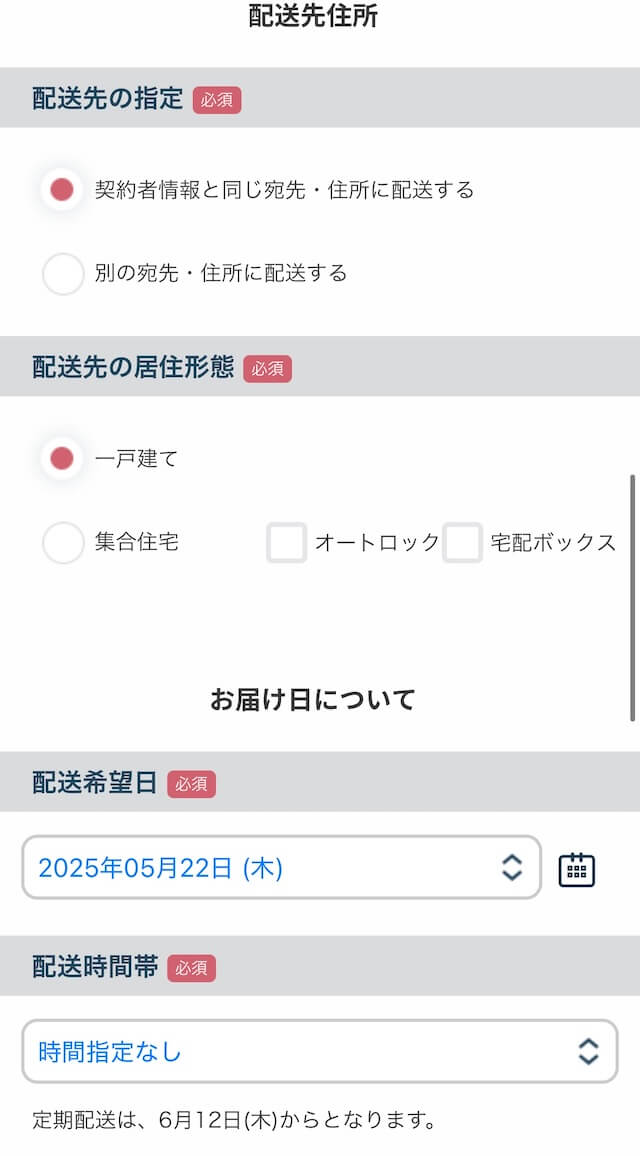Image resolution: width=640 pixels, height=1156 pixels.
Task: Enable the 'オートロック' checkbox
Action: pos(286,543)
